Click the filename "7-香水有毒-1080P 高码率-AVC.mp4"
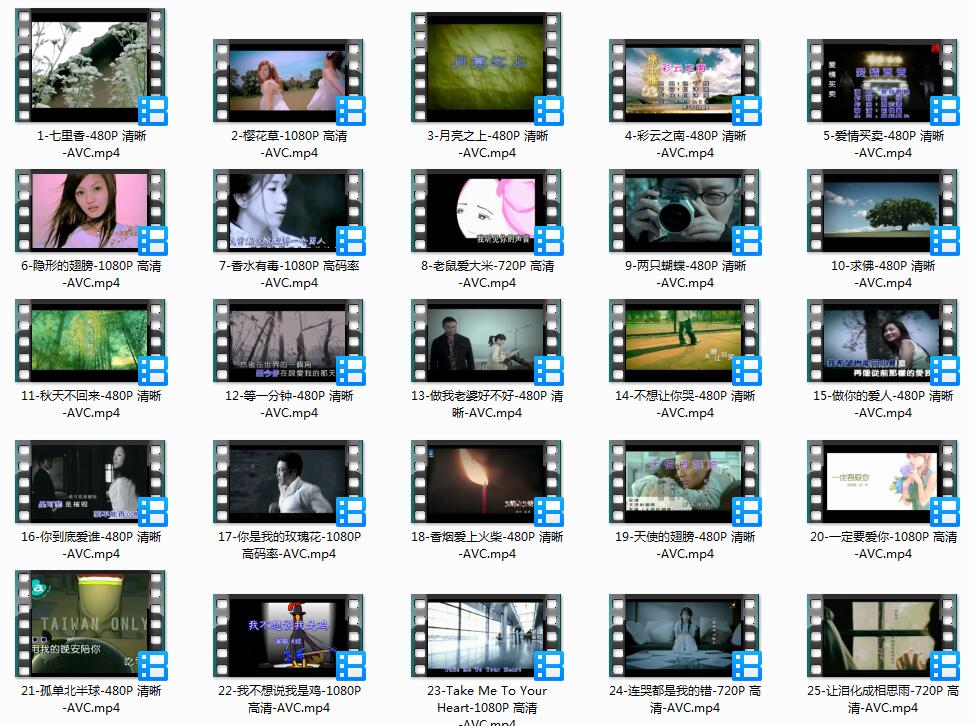The image size is (975, 726). (289, 274)
